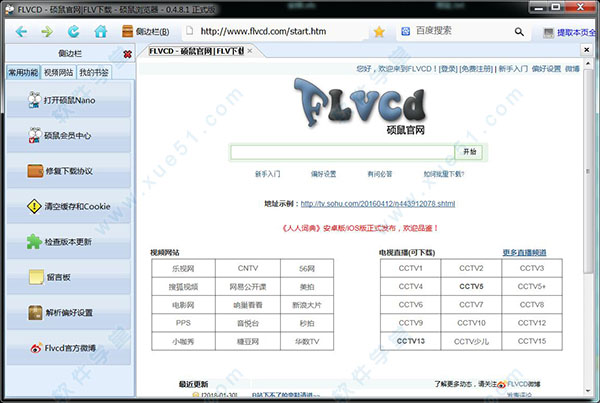Image resolution: width=600 pixels, height=403 pixels.
Task: Open the home page icon
Action: tap(101, 31)
